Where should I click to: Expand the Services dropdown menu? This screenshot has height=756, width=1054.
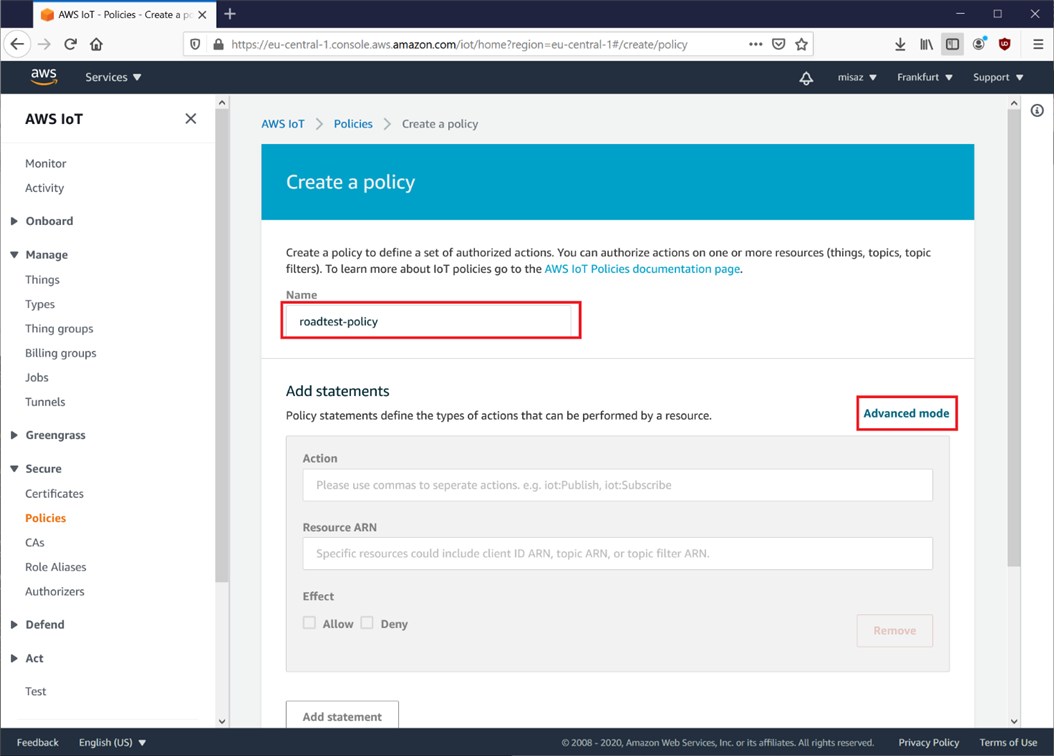coord(113,77)
